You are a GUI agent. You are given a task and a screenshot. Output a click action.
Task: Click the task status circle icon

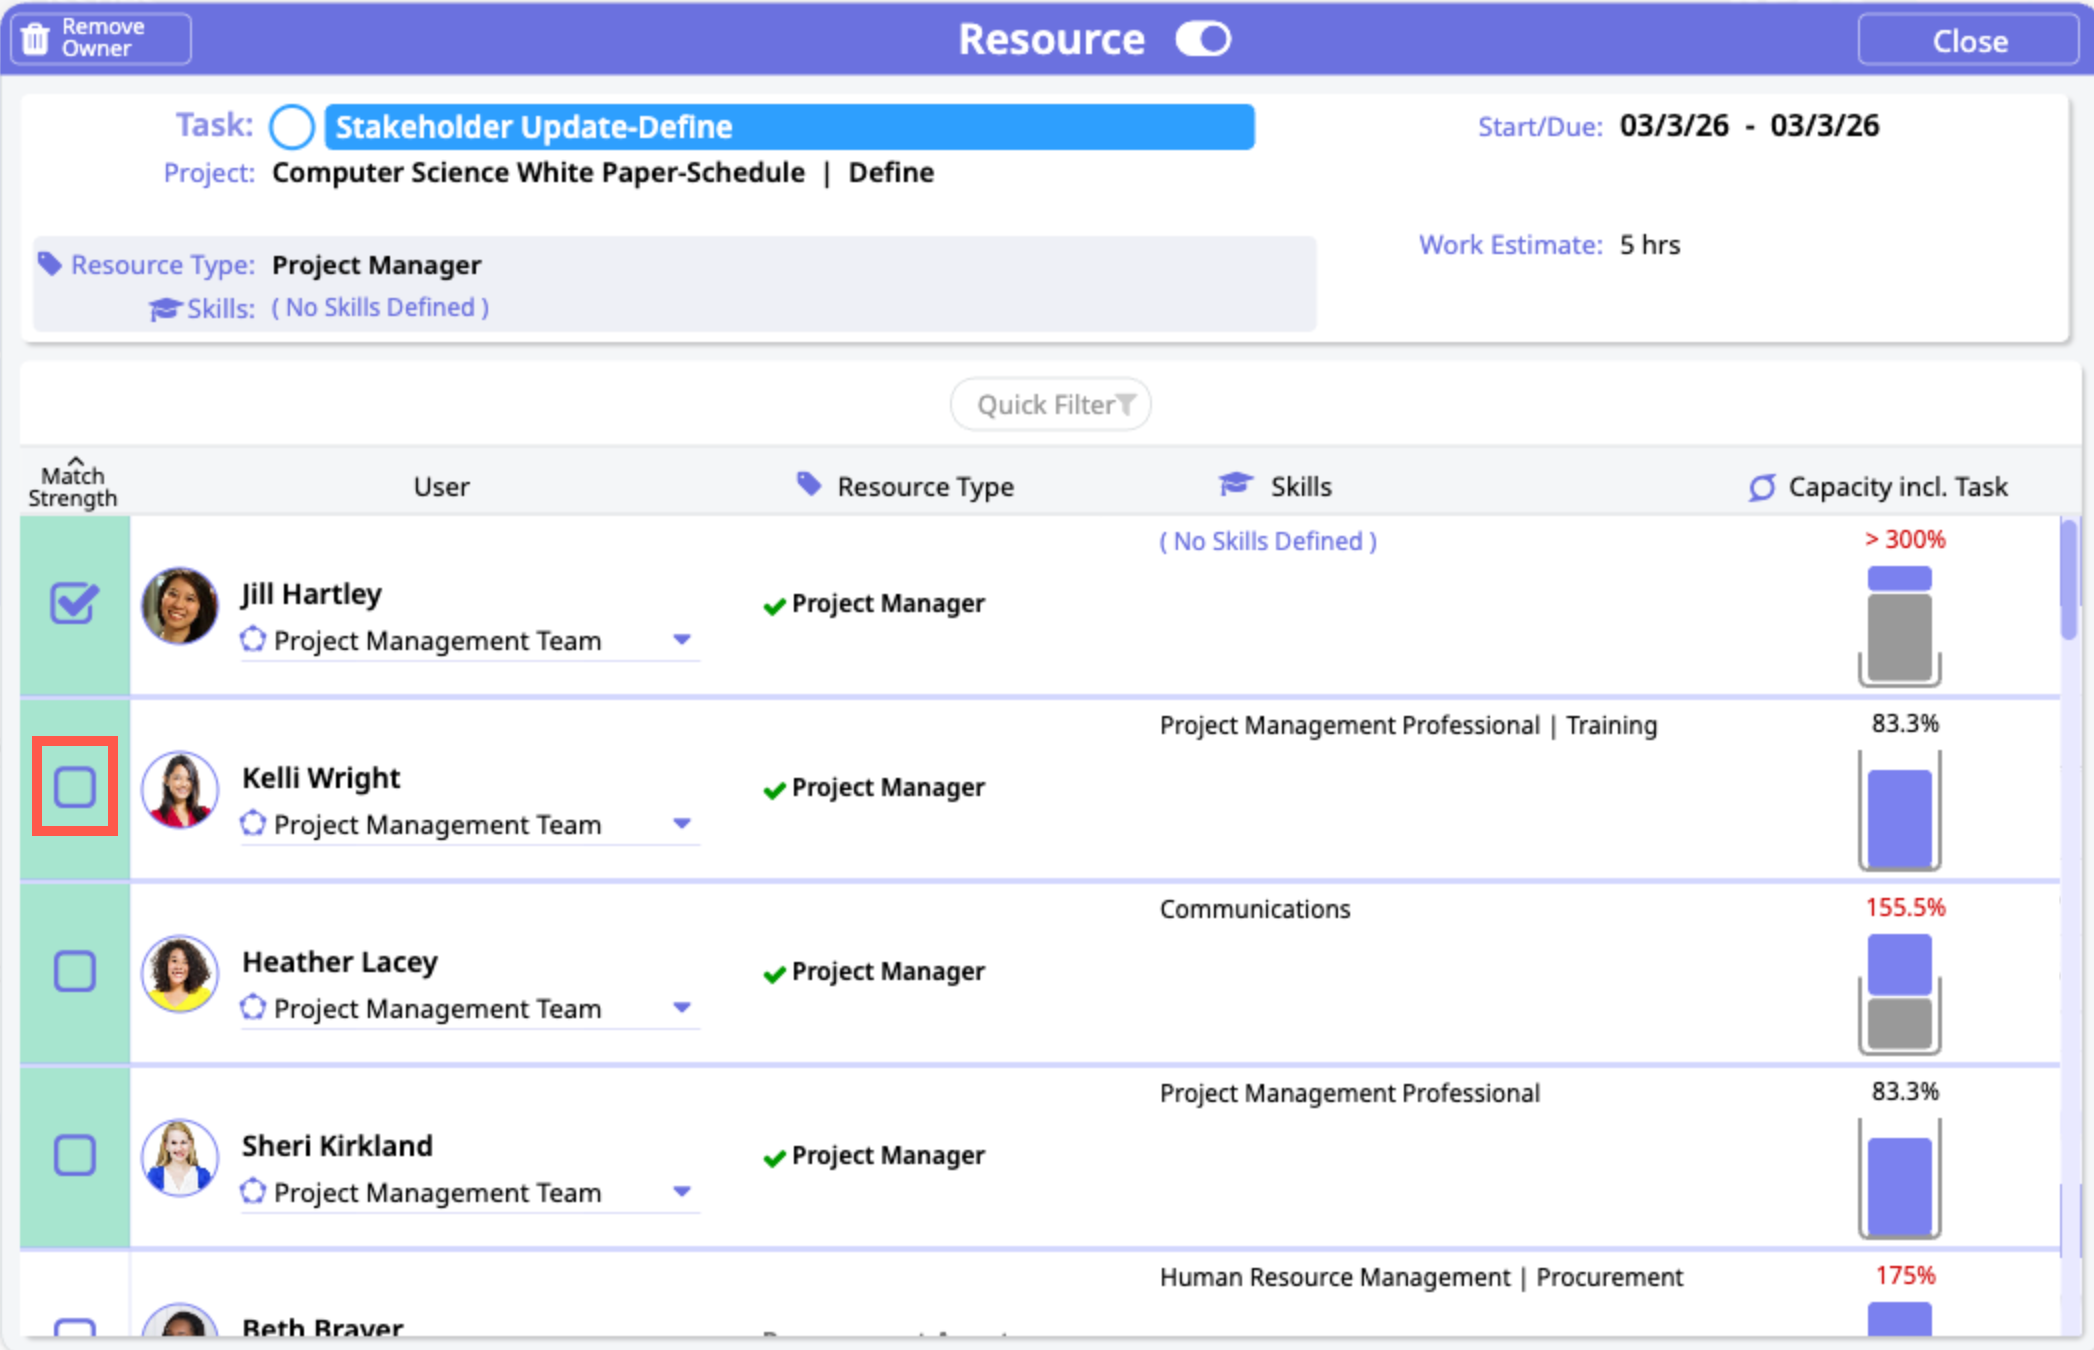coord(292,127)
